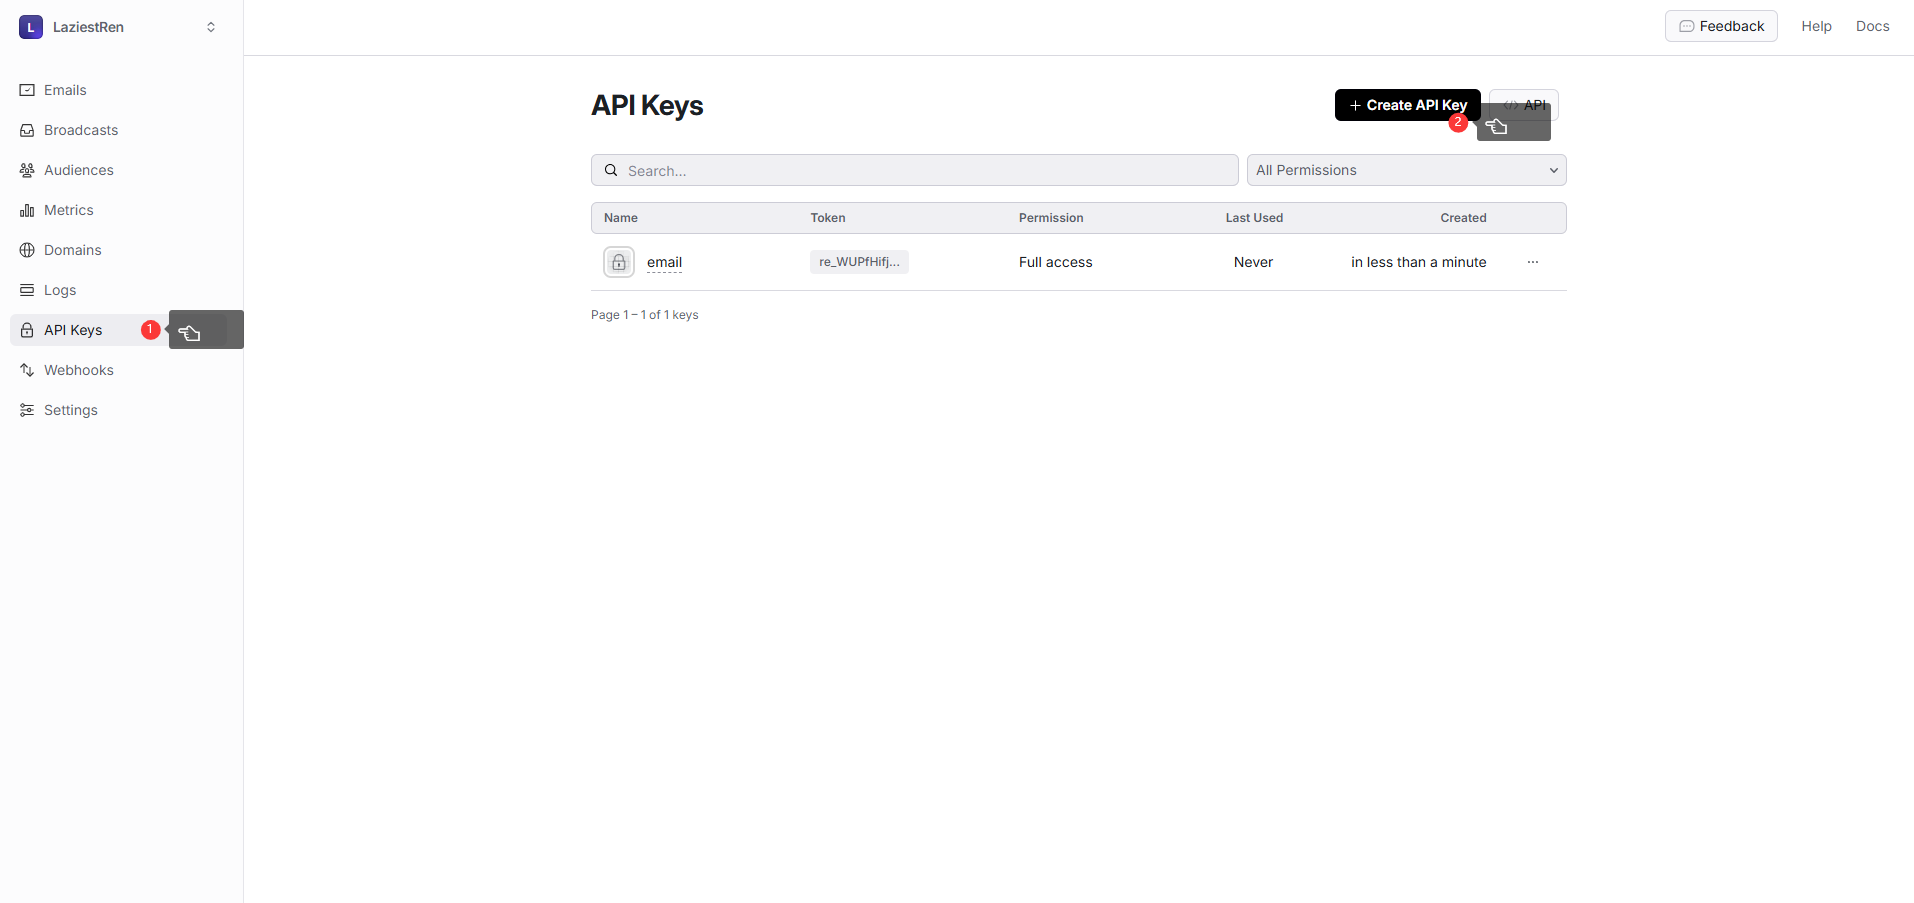Open the Help link
1914x903 pixels.
click(x=1816, y=26)
